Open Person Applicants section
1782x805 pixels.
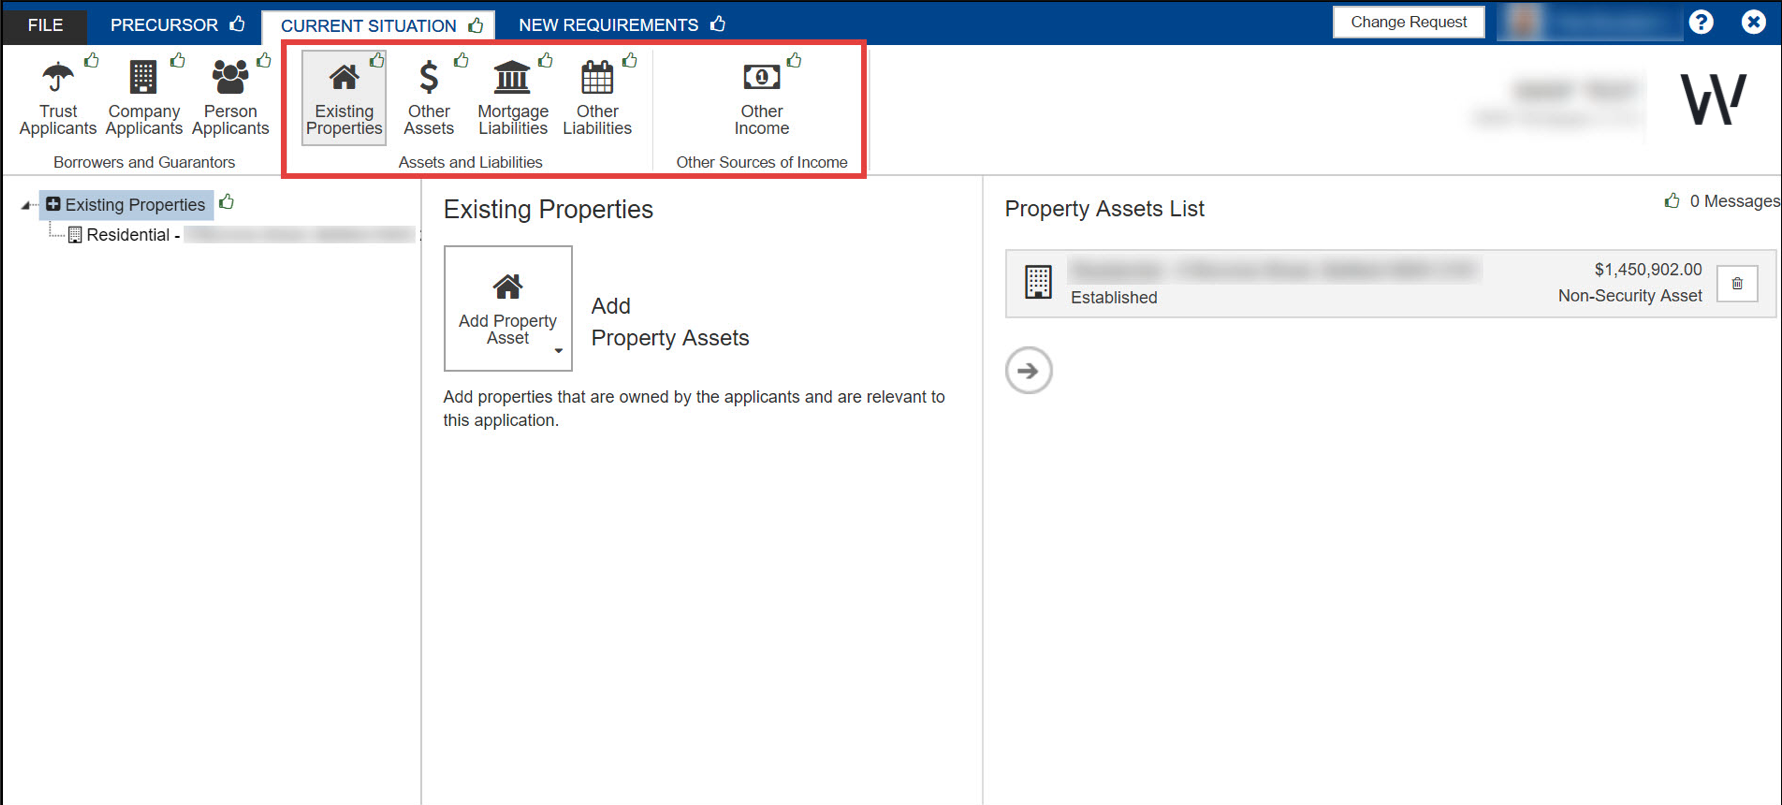[230, 98]
